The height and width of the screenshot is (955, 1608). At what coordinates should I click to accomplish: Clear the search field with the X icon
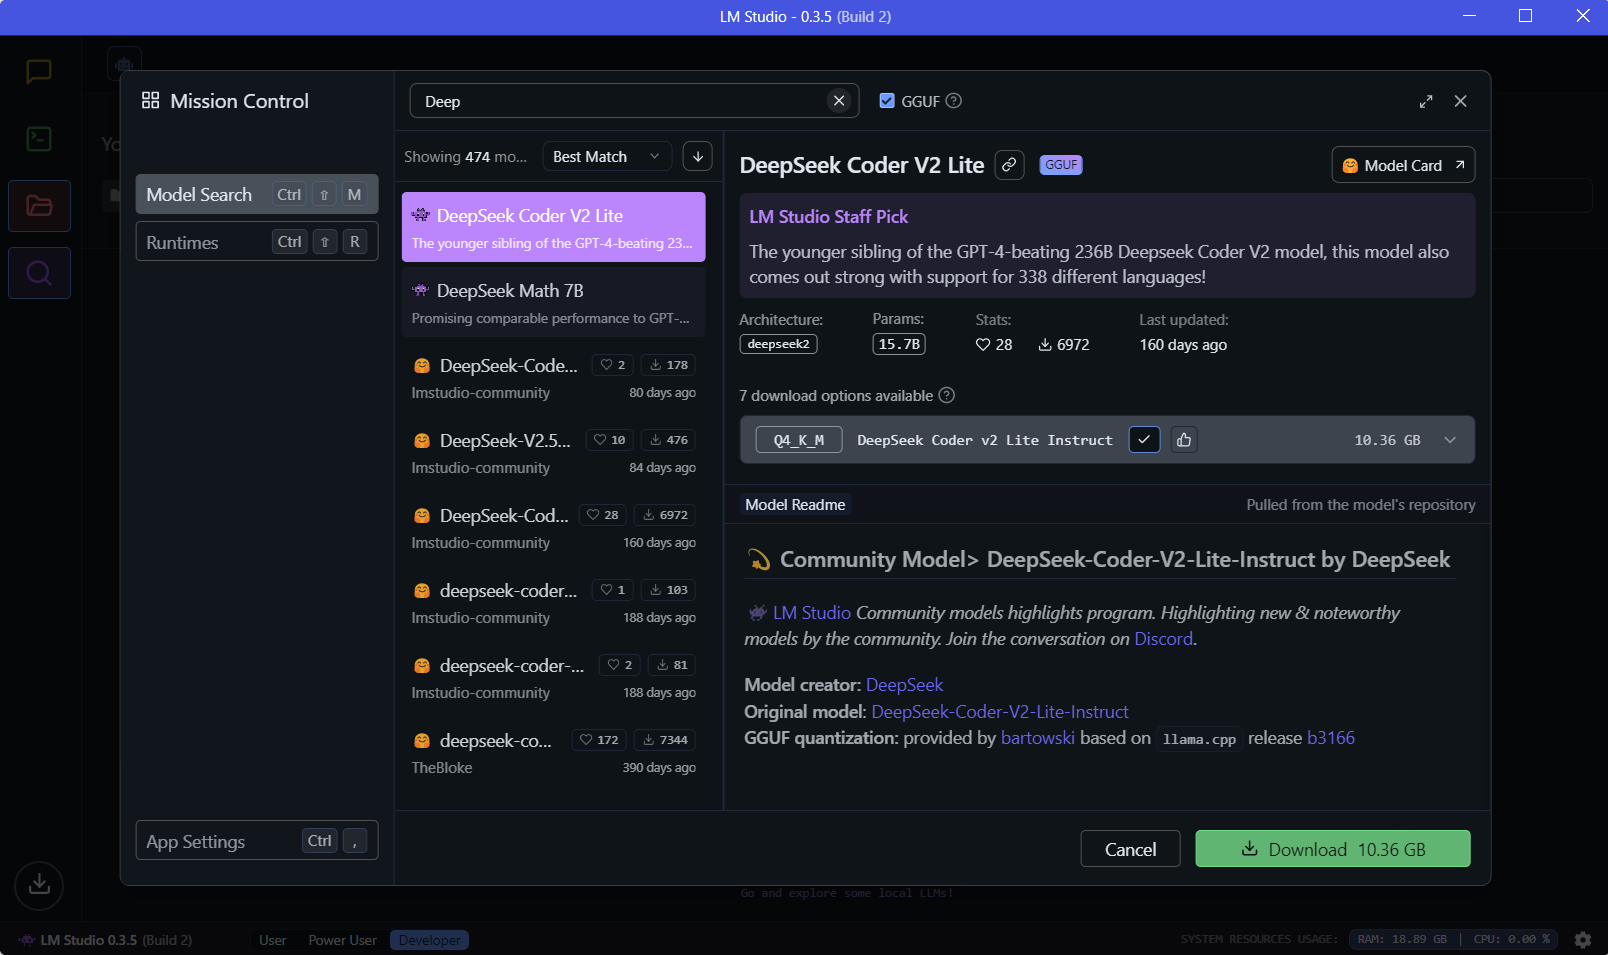tap(839, 101)
